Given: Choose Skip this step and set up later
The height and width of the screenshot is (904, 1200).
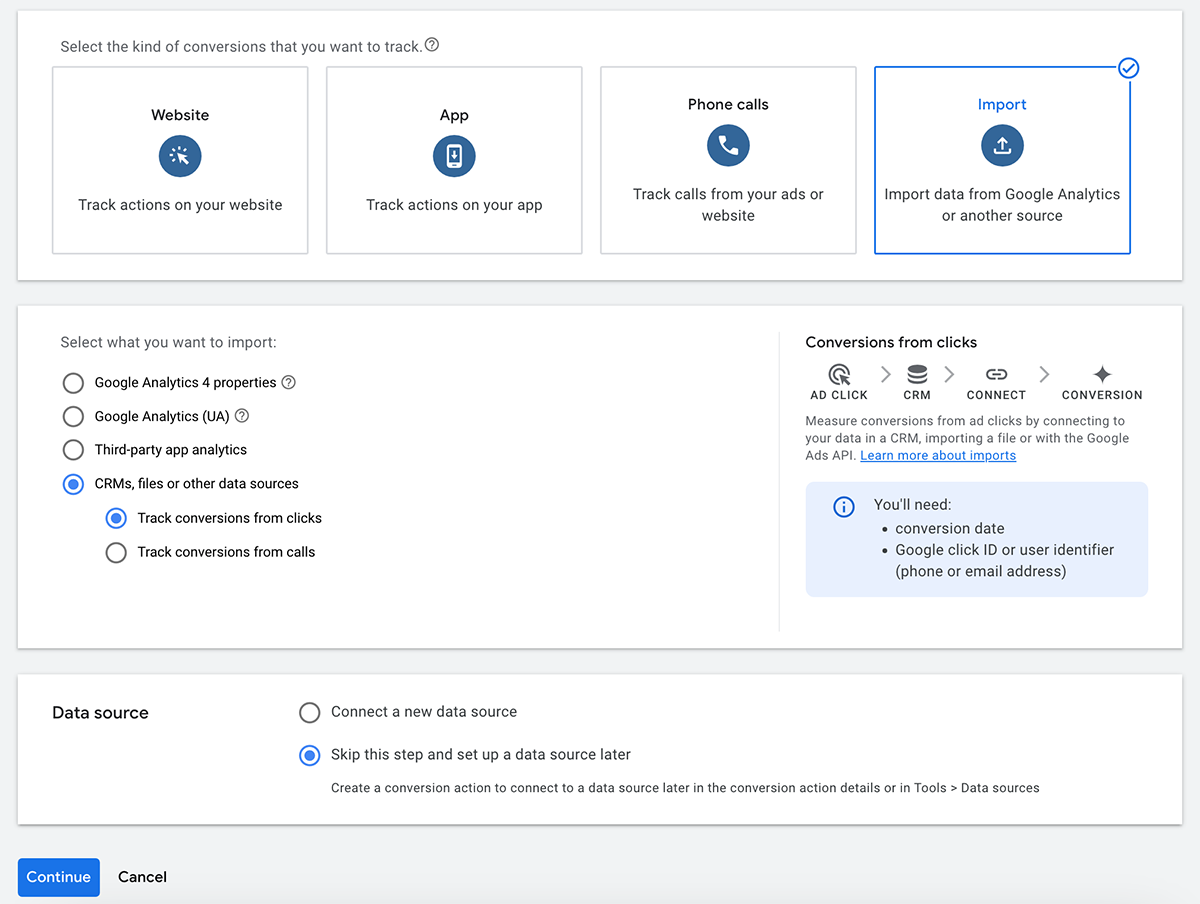Looking at the screenshot, I should 310,755.
